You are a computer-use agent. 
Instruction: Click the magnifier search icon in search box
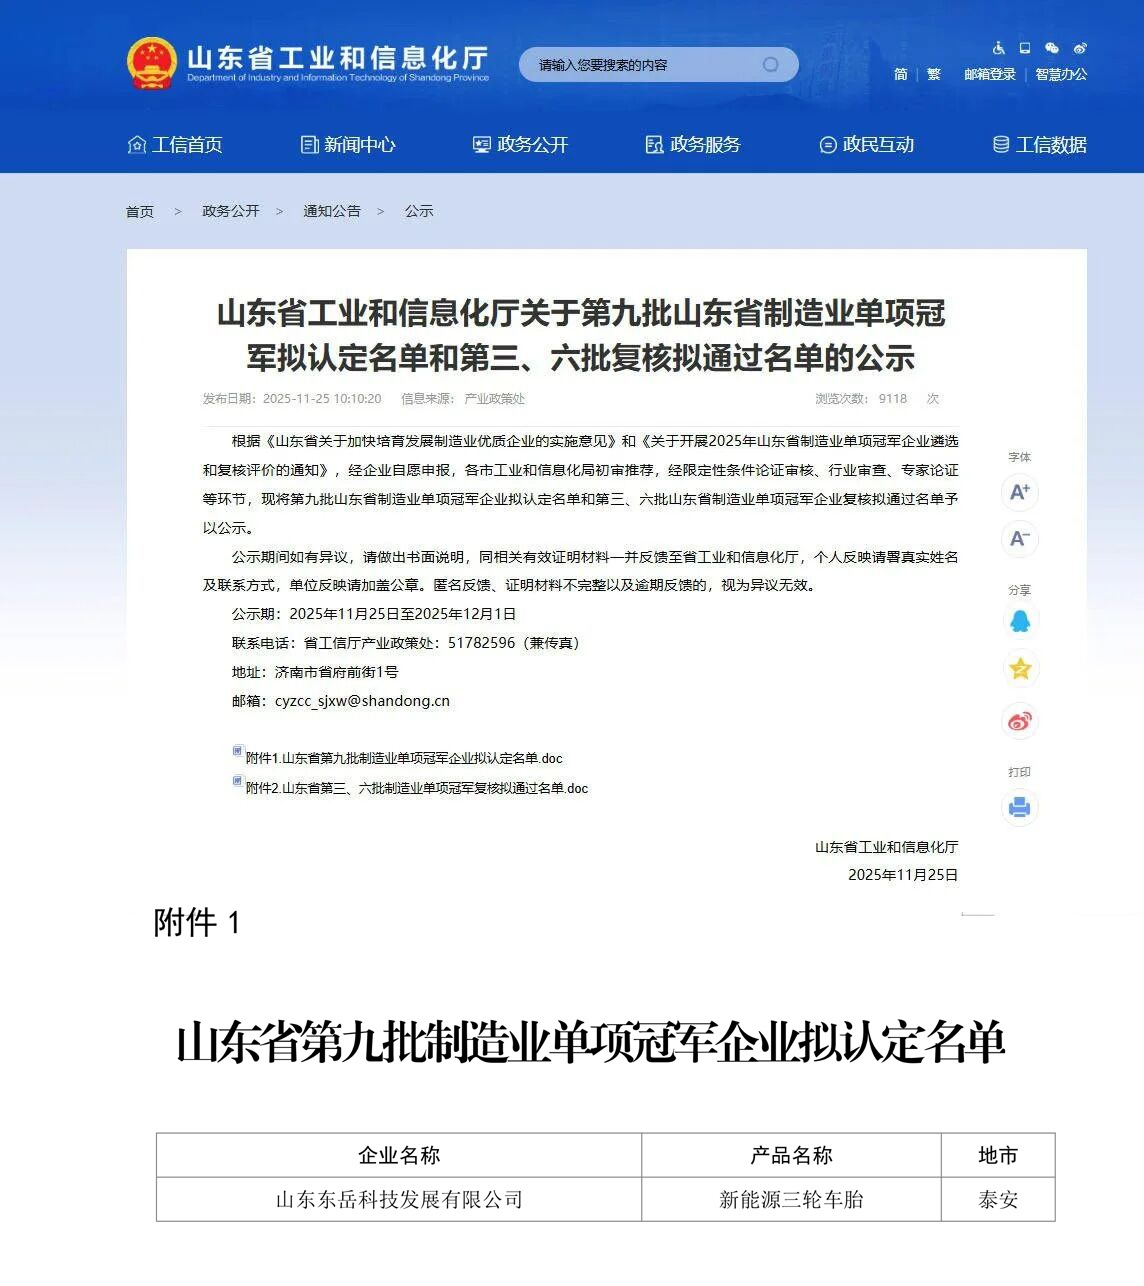point(770,65)
